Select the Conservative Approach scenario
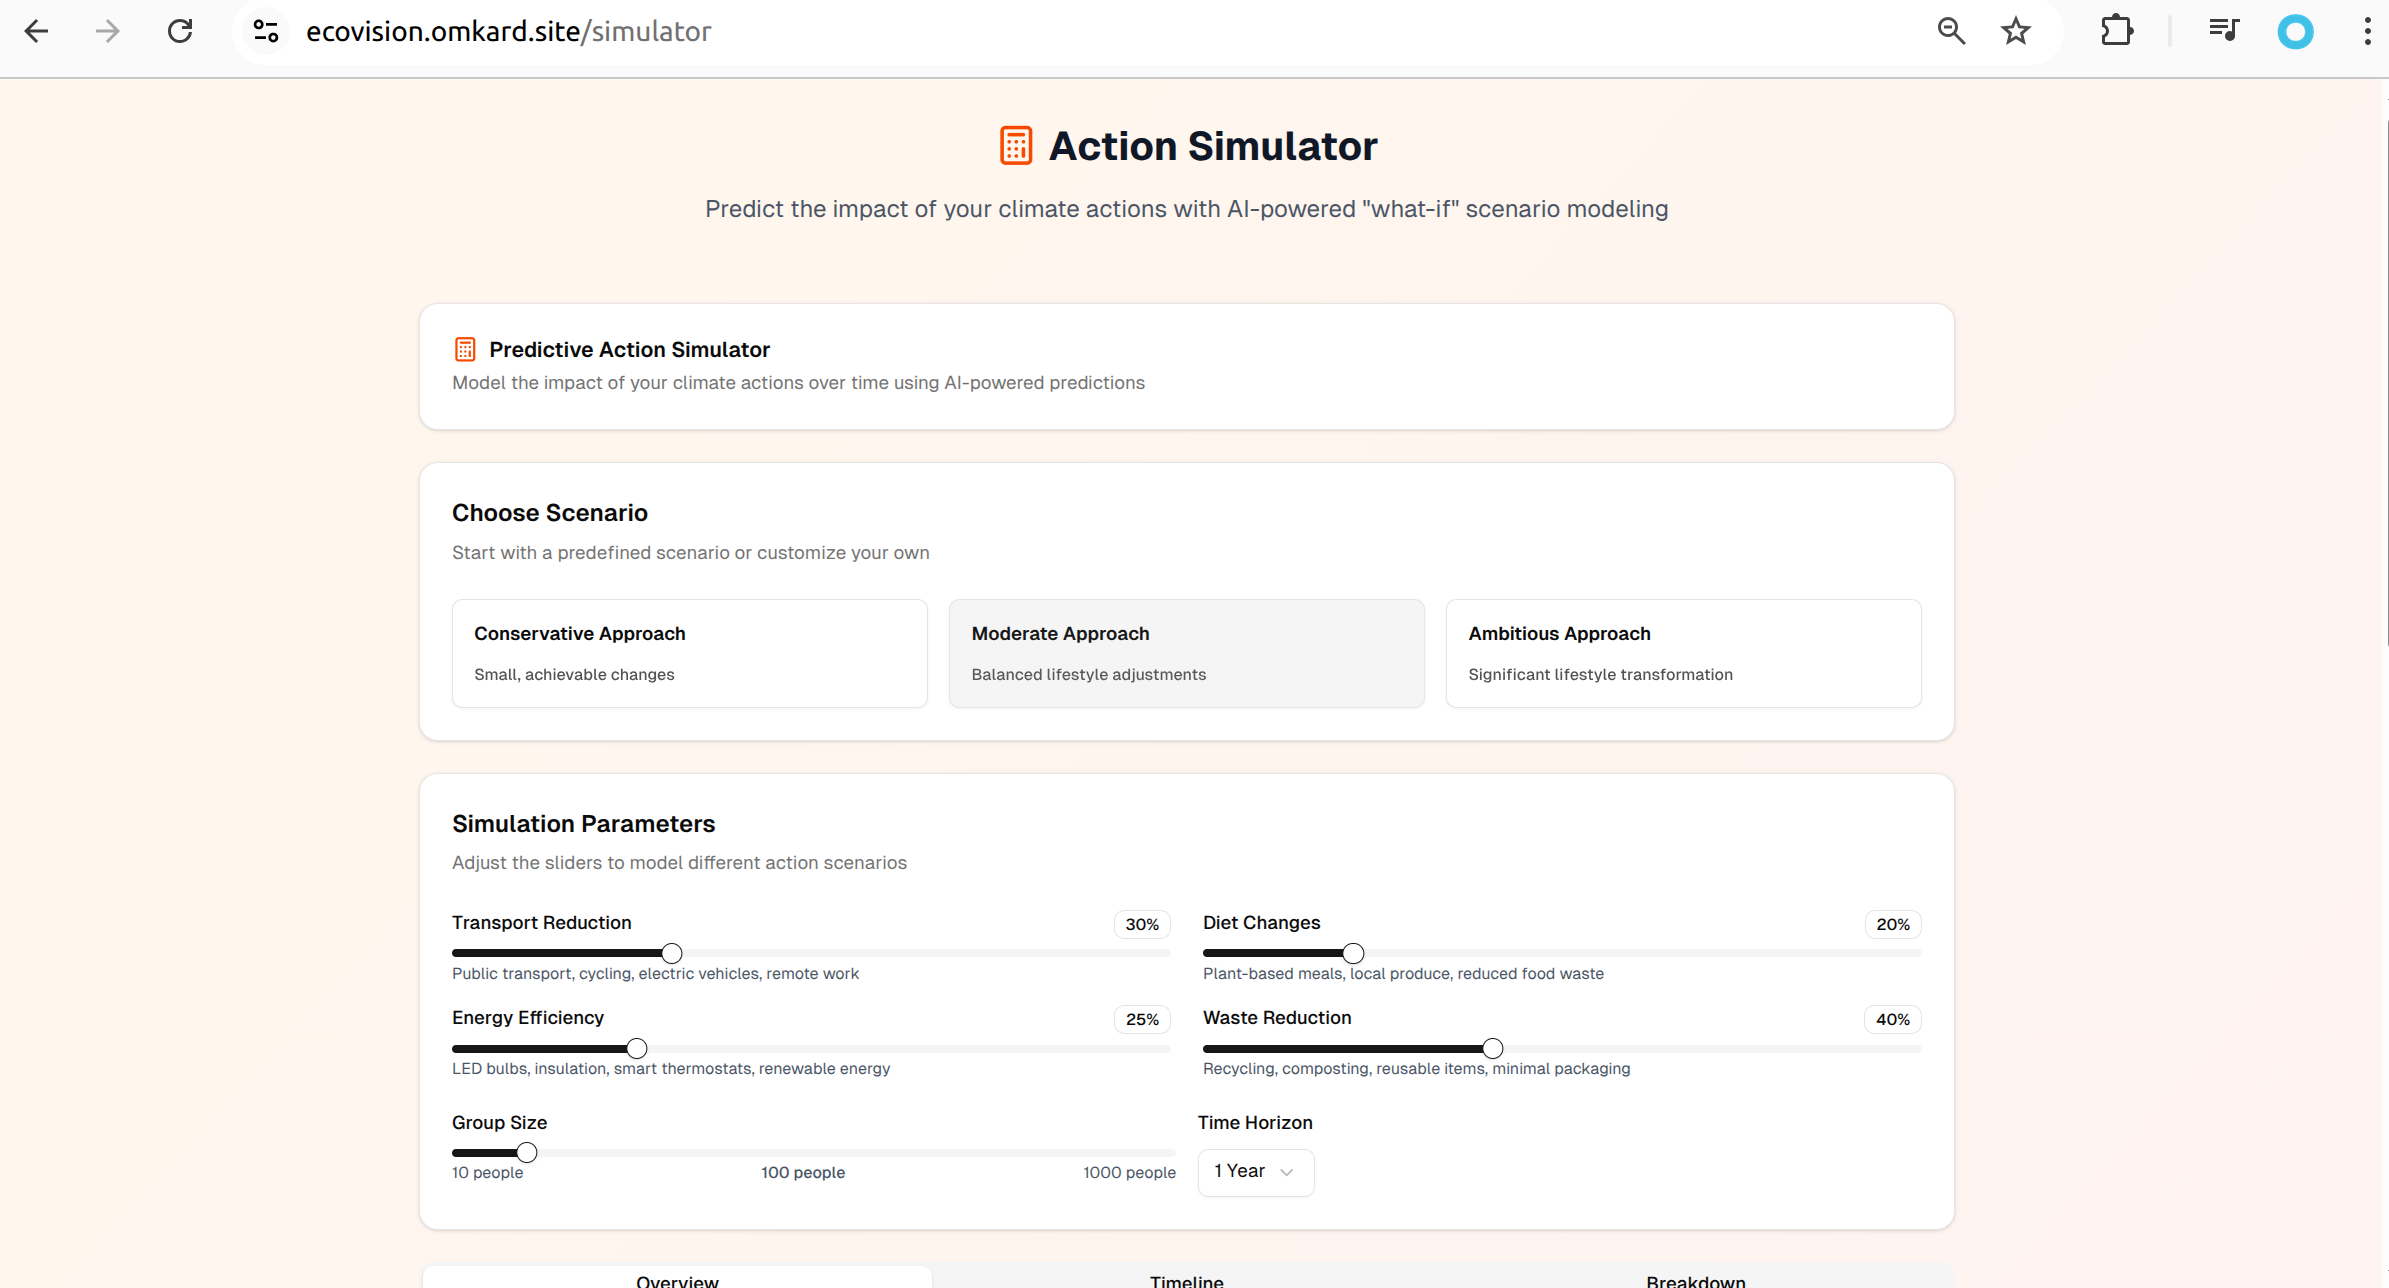The height and width of the screenshot is (1288, 2389). tap(689, 653)
